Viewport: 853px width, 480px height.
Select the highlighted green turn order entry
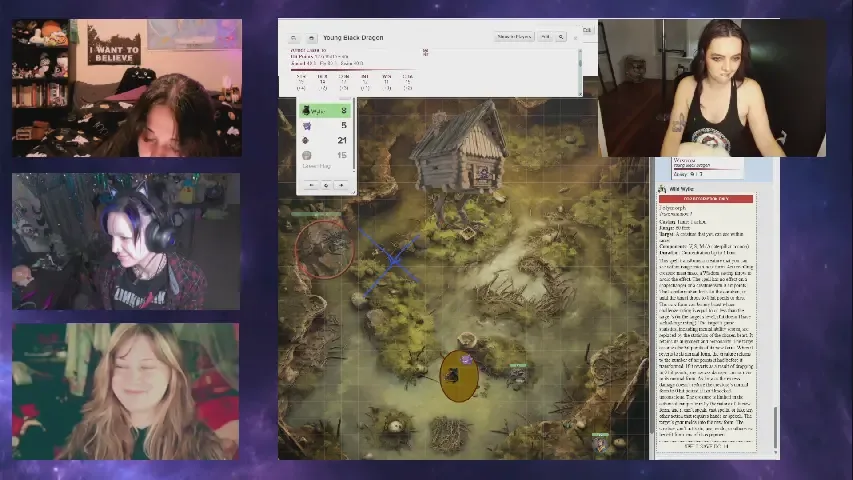(326, 111)
